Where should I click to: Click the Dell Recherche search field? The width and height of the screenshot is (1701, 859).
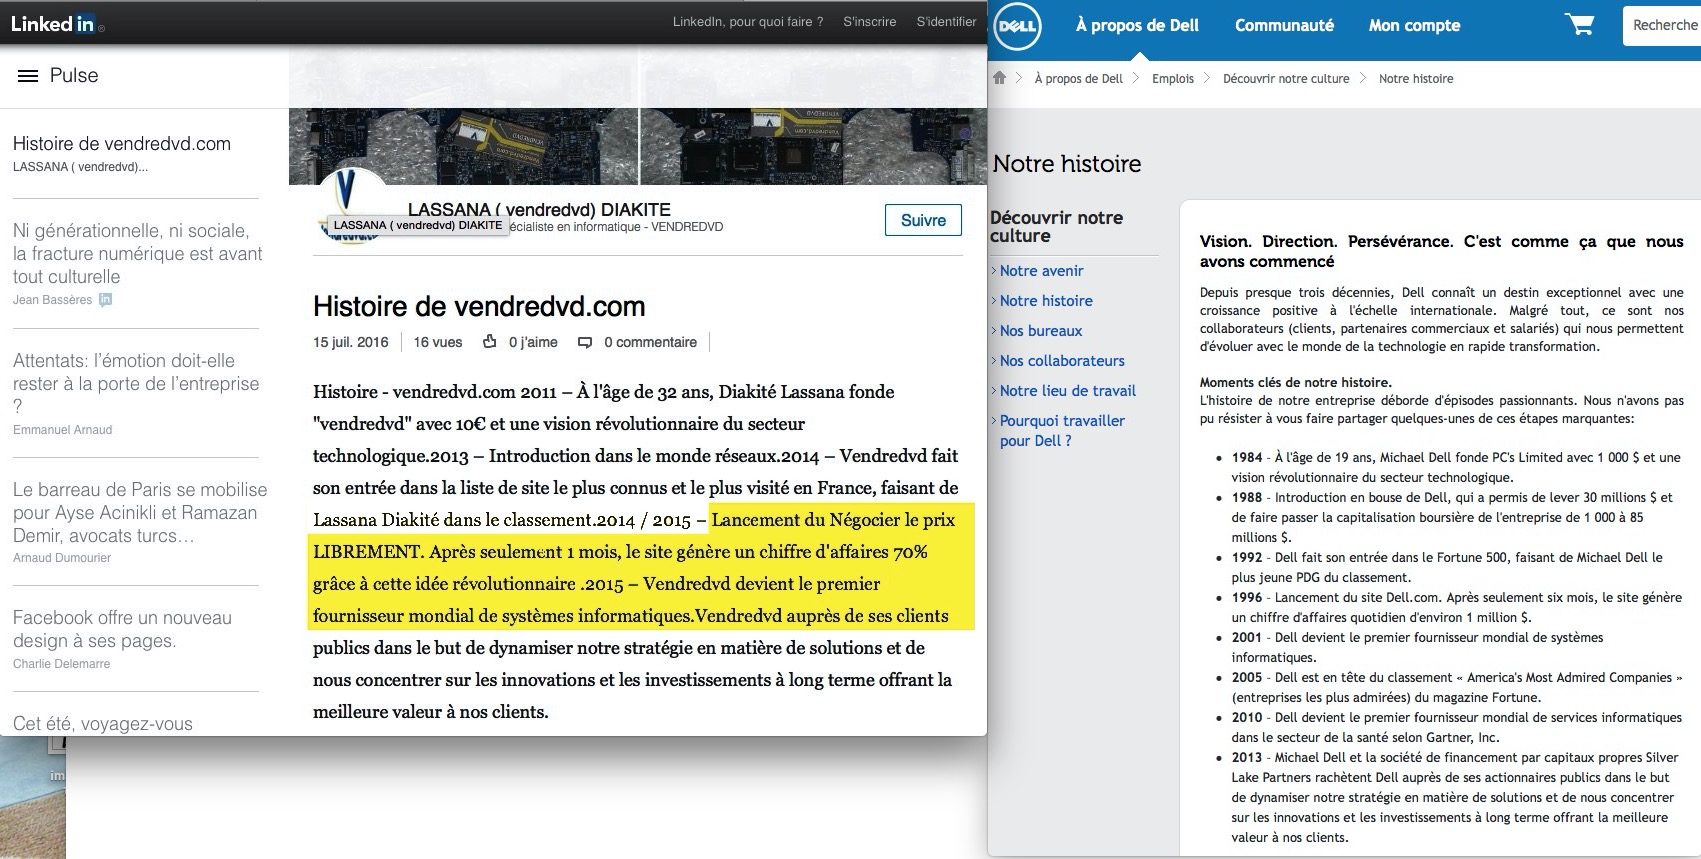pyautogui.click(x=1662, y=26)
